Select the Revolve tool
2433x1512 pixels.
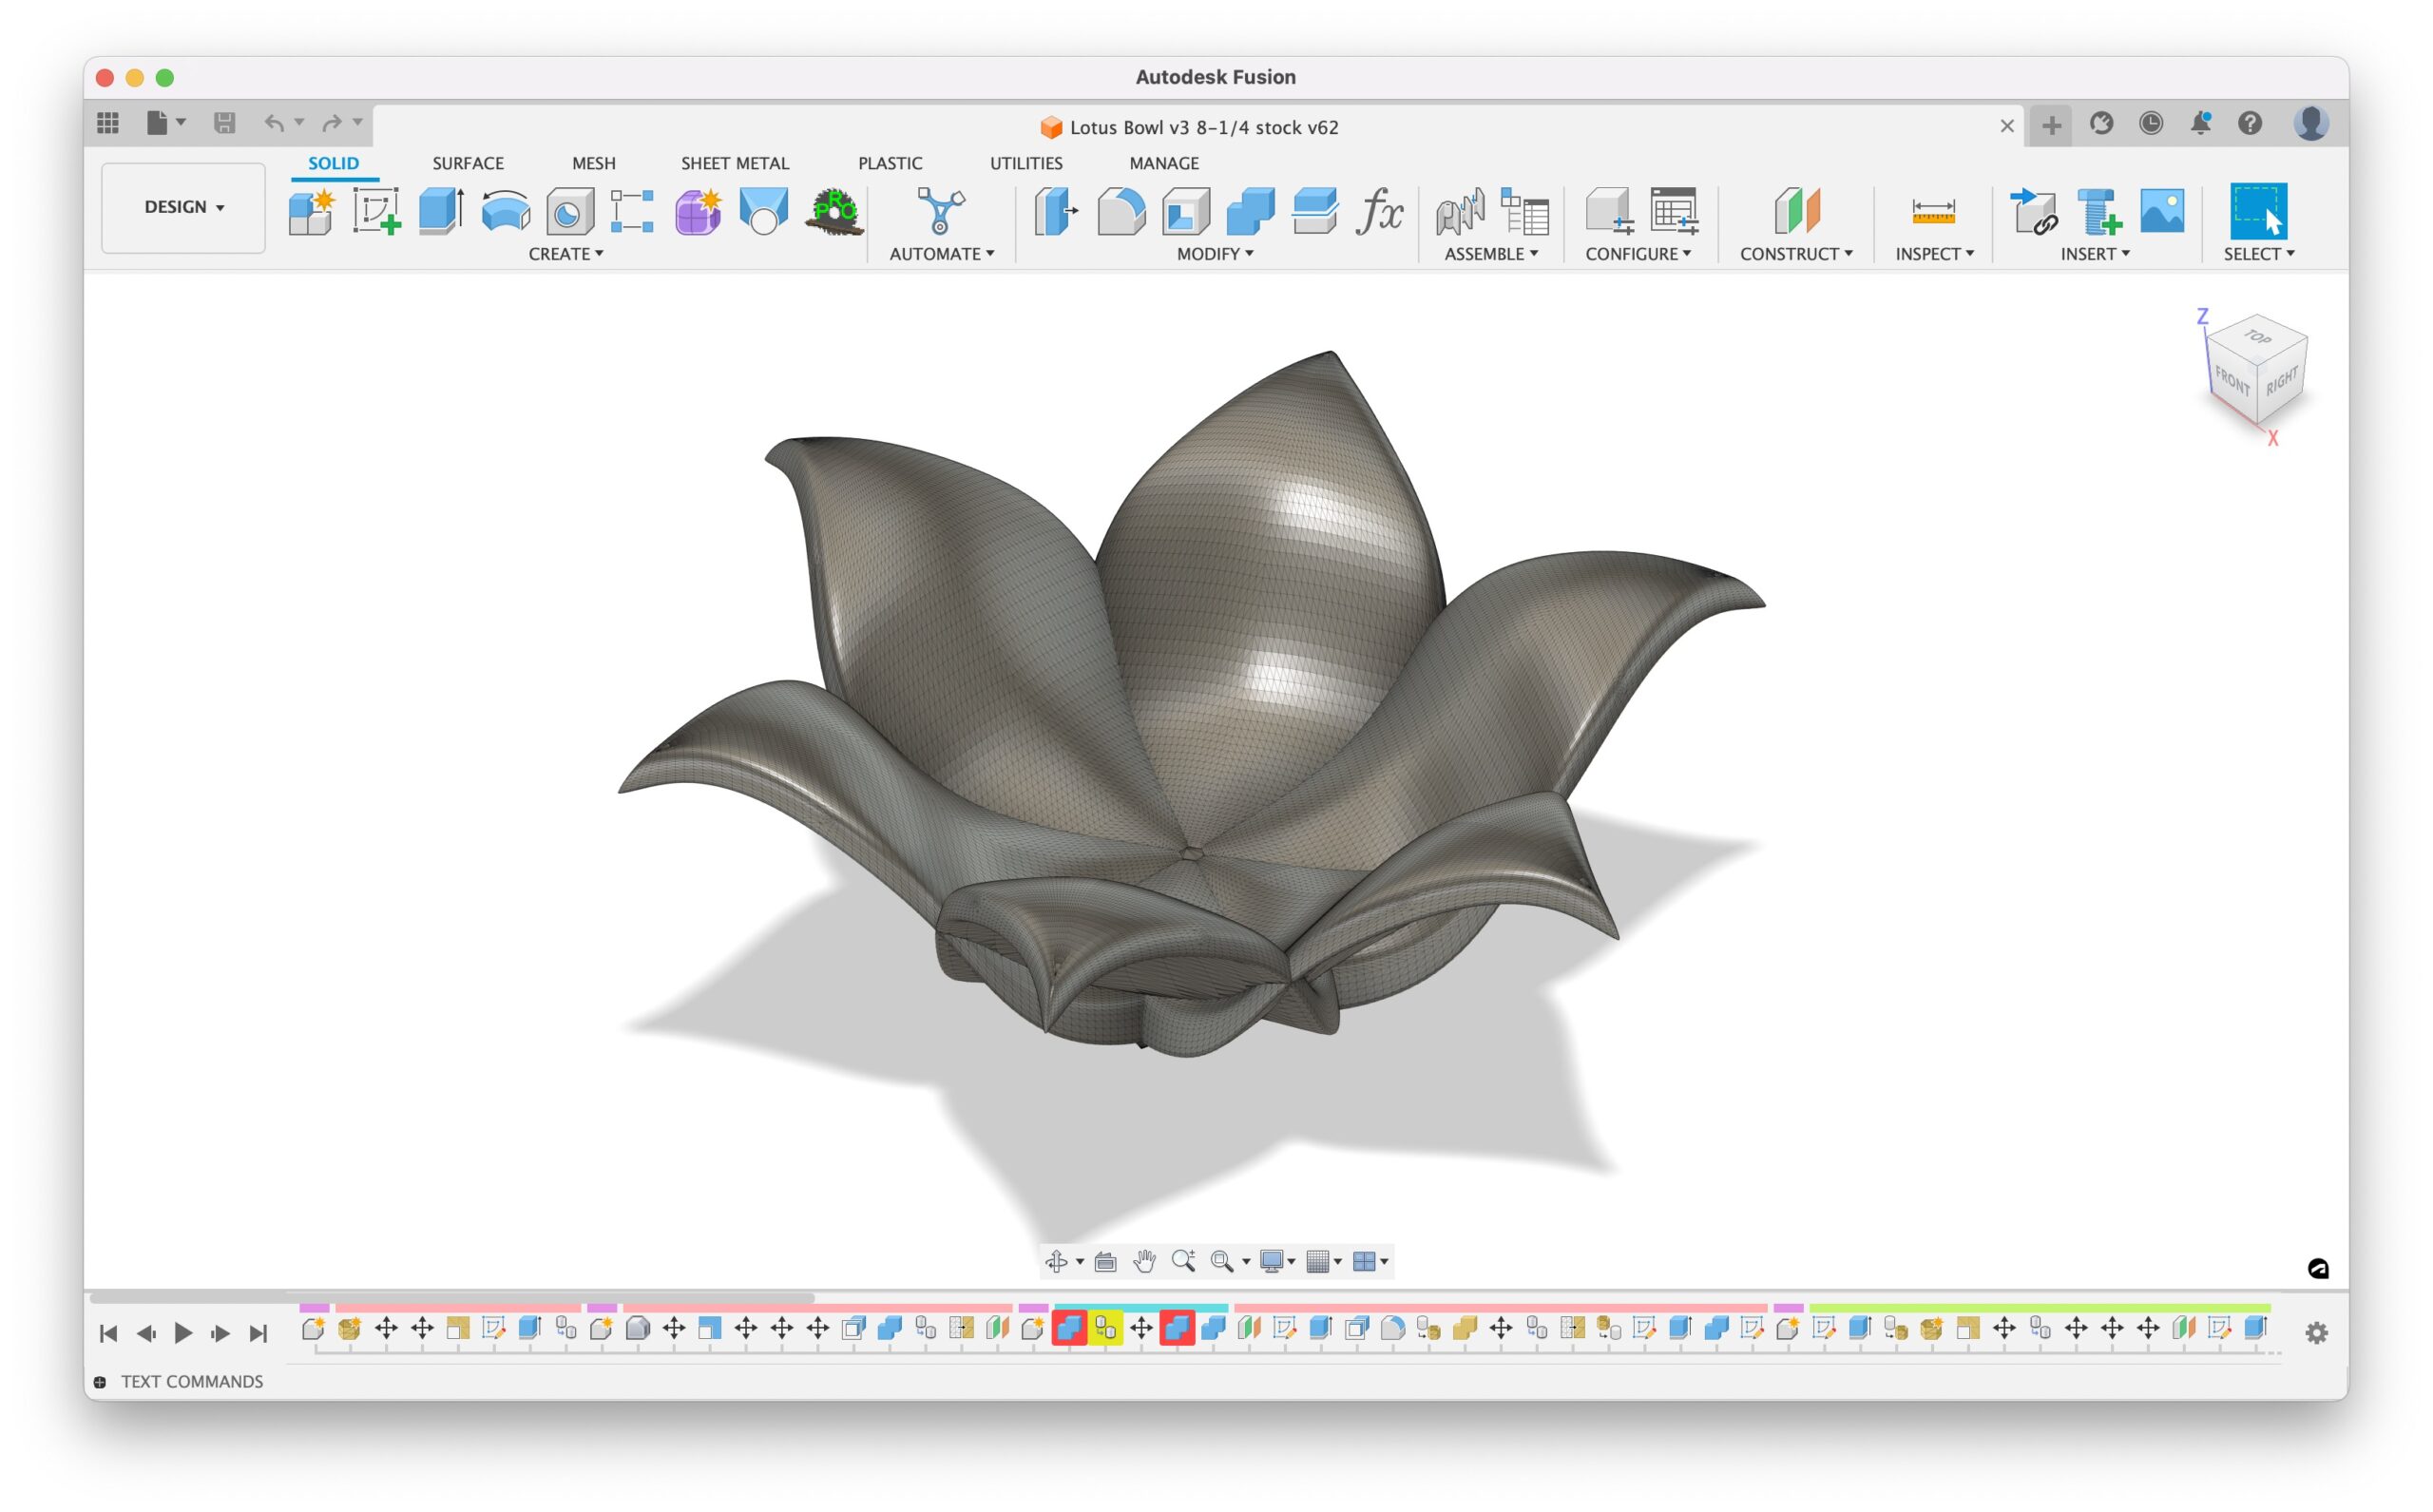tap(505, 211)
